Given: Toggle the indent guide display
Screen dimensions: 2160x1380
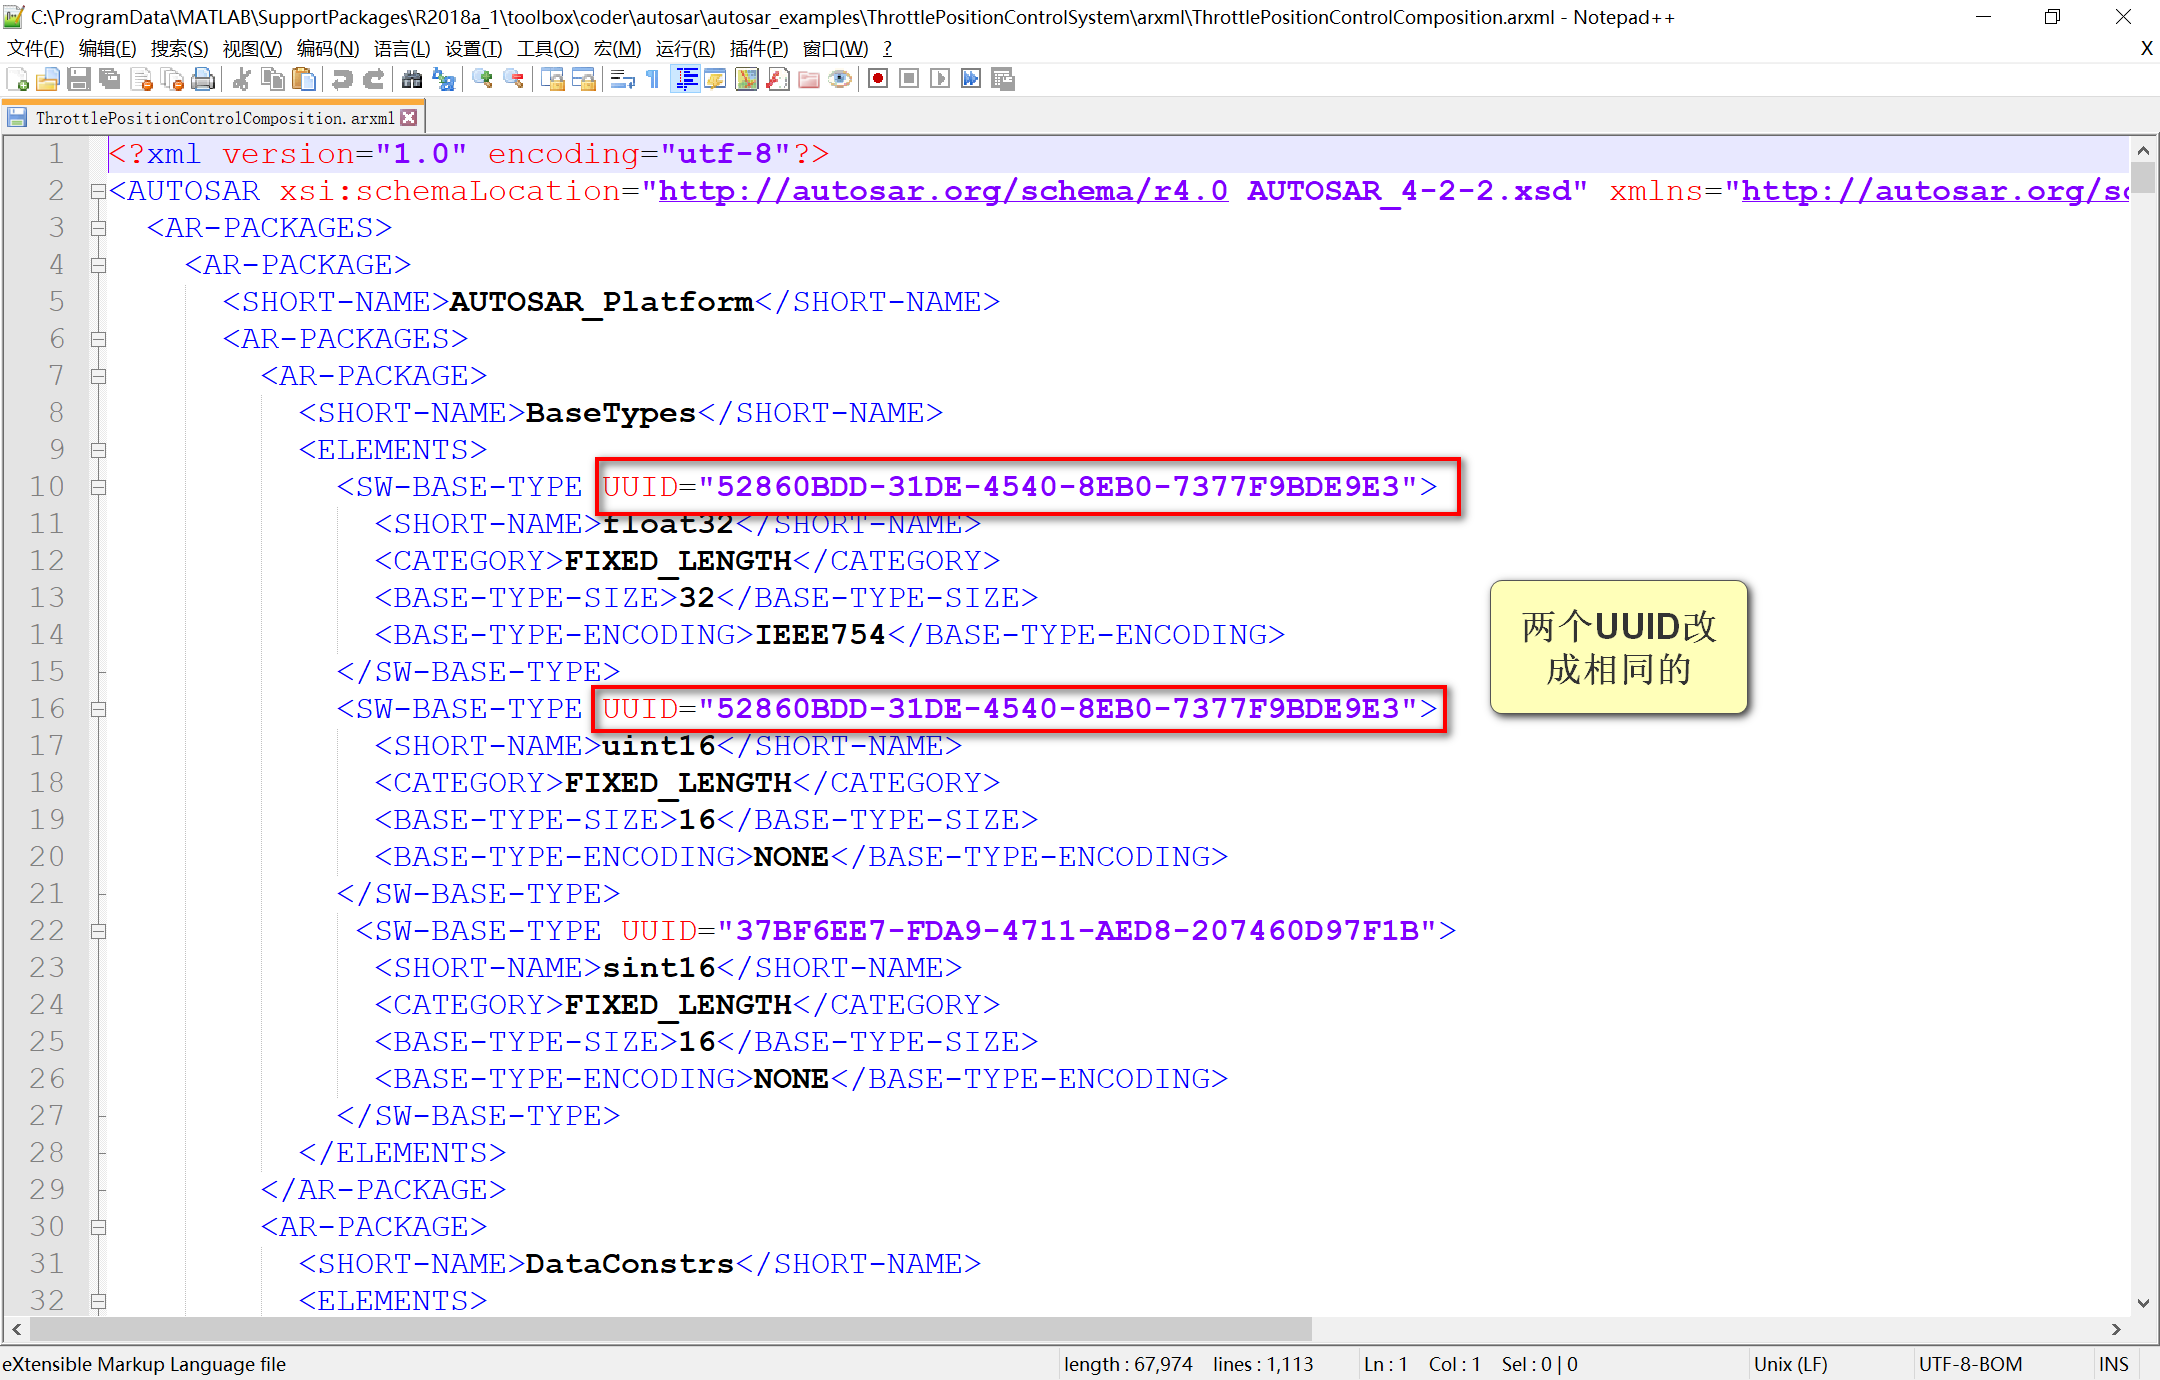Looking at the screenshot, I should 685,79.
